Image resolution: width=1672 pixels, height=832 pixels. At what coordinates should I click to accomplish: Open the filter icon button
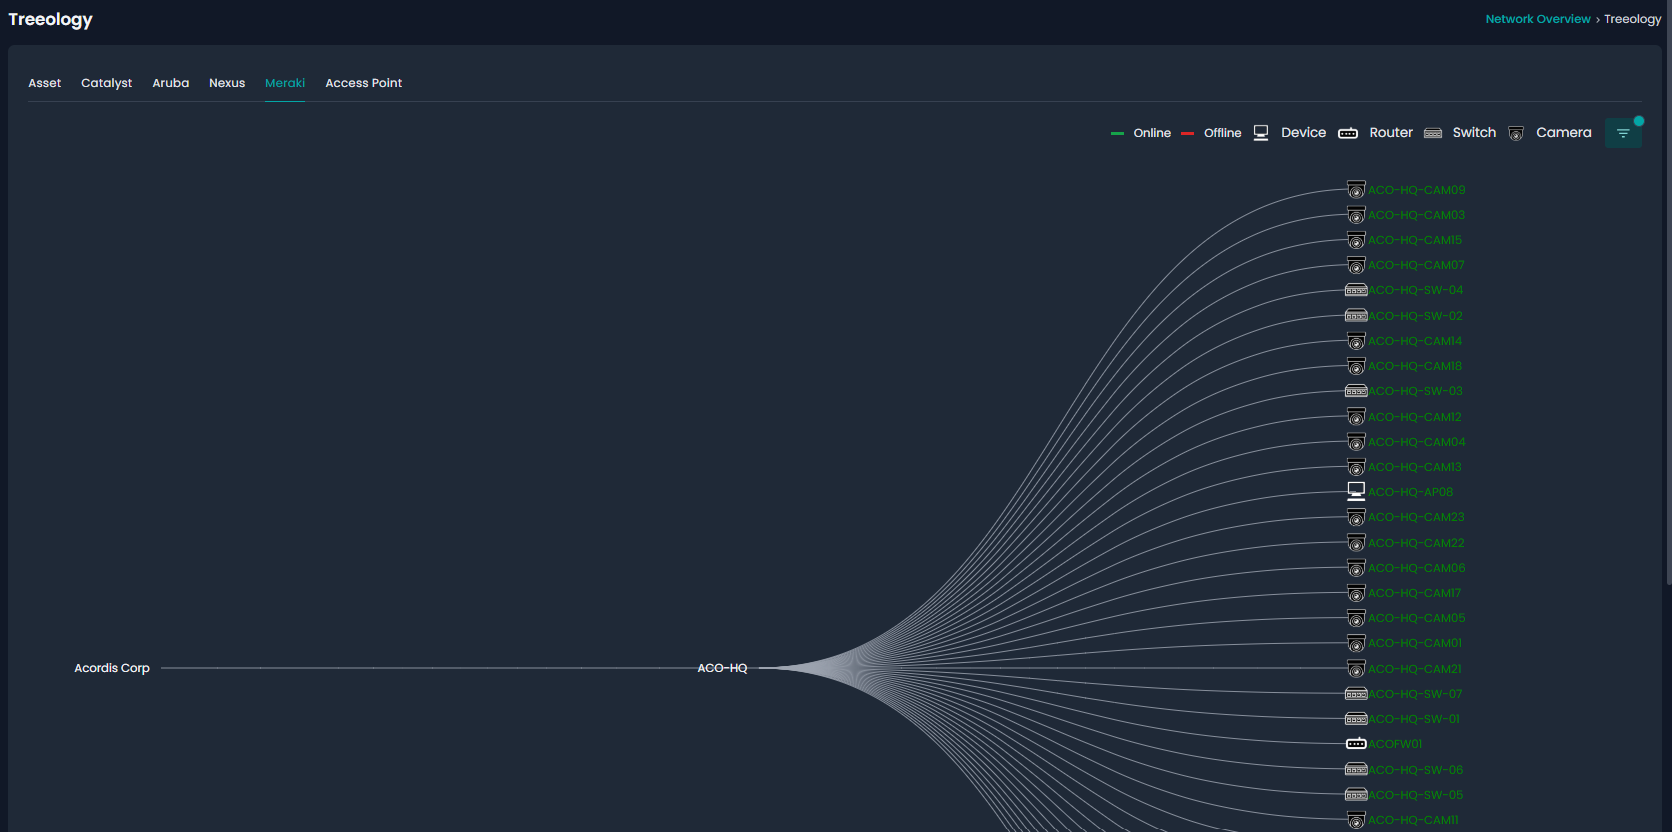point(1623,133)
